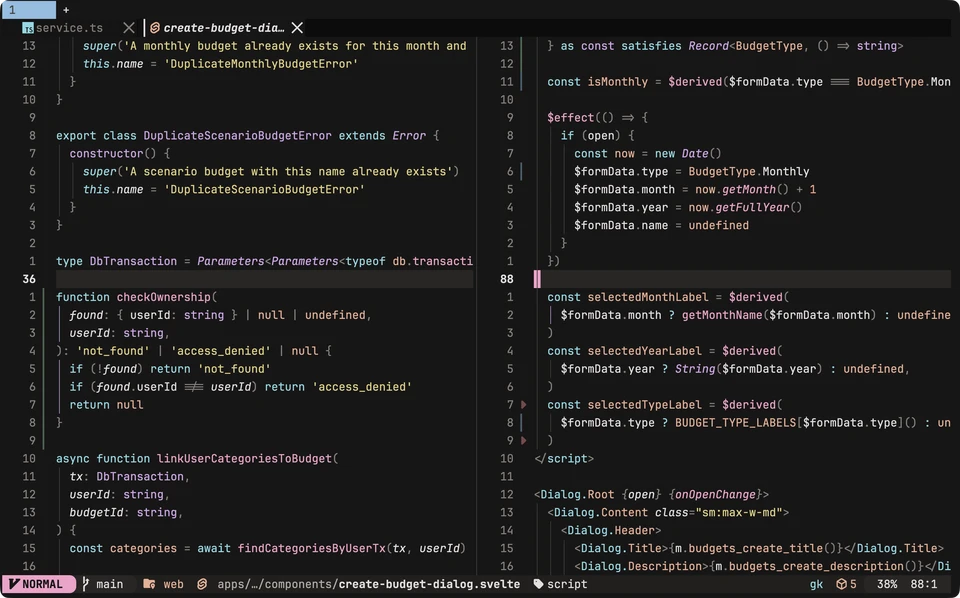Image resolution: width=960 pixels, height=598 pixels.
Task: Click the current line number 36
Action: (x=29, y=278)
